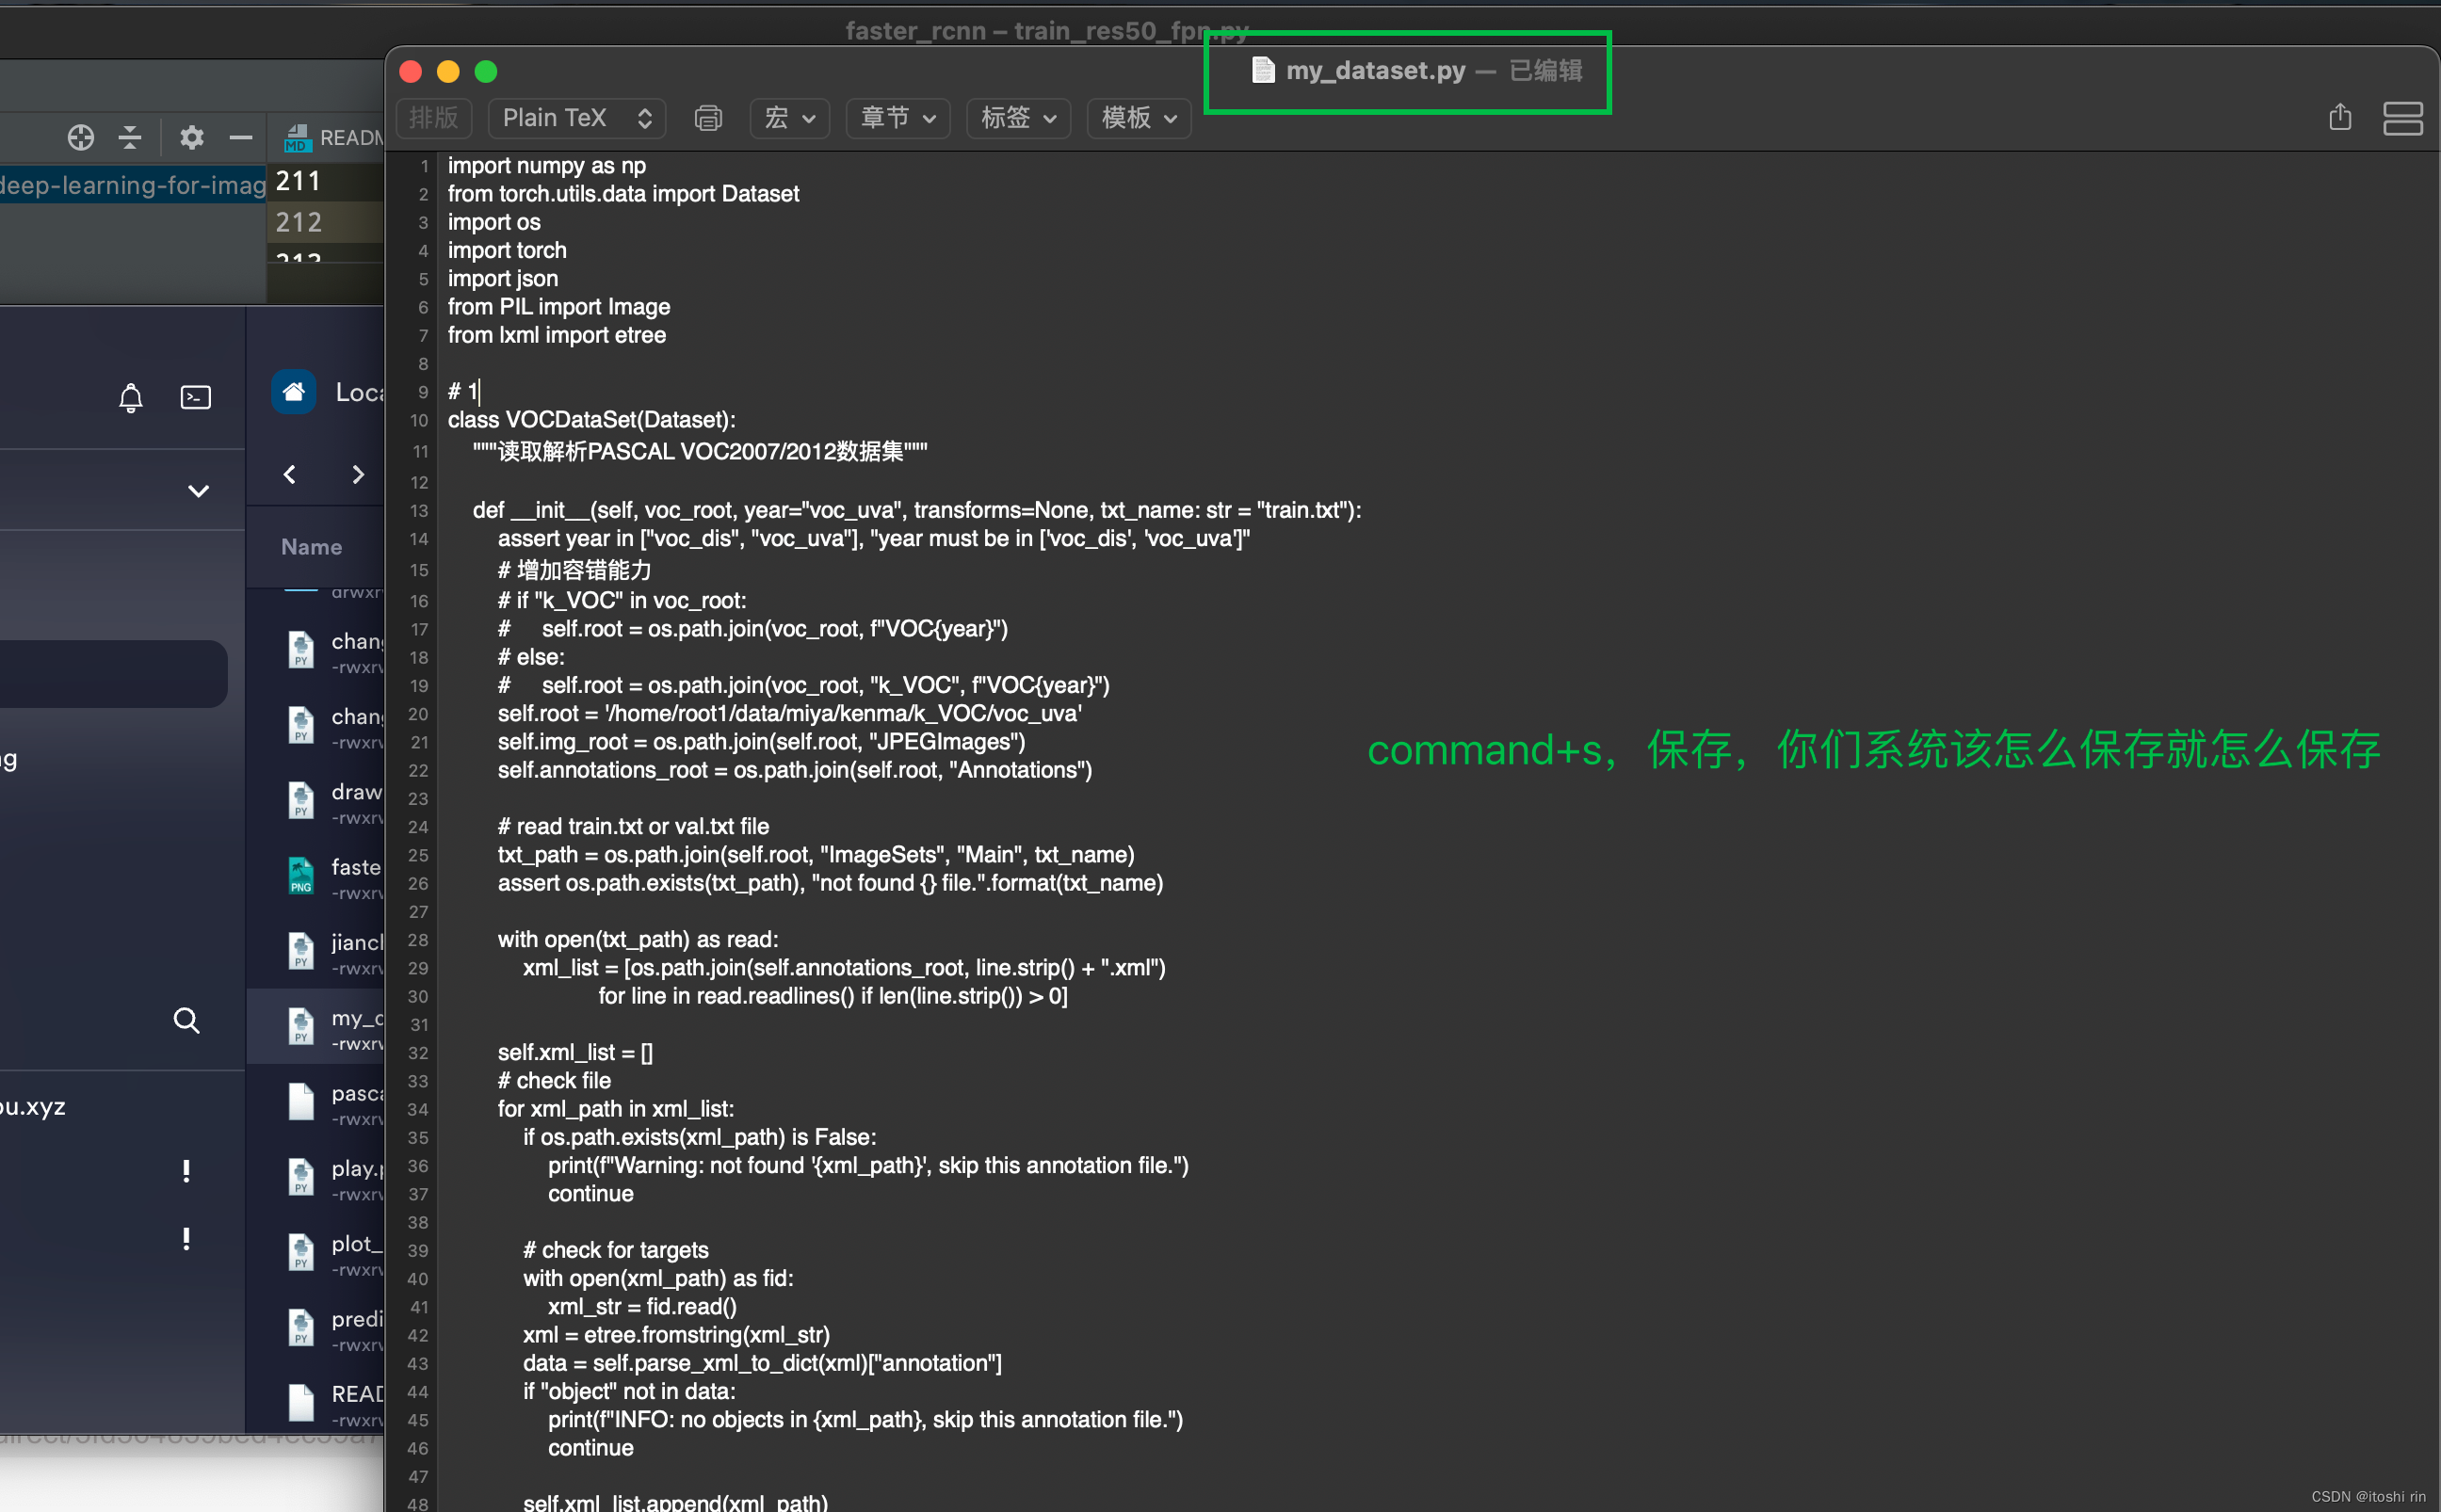This screenshot has height=1512, width=2441.
Task: Click 'if "object" not in data:' line
Action: 629,1391
